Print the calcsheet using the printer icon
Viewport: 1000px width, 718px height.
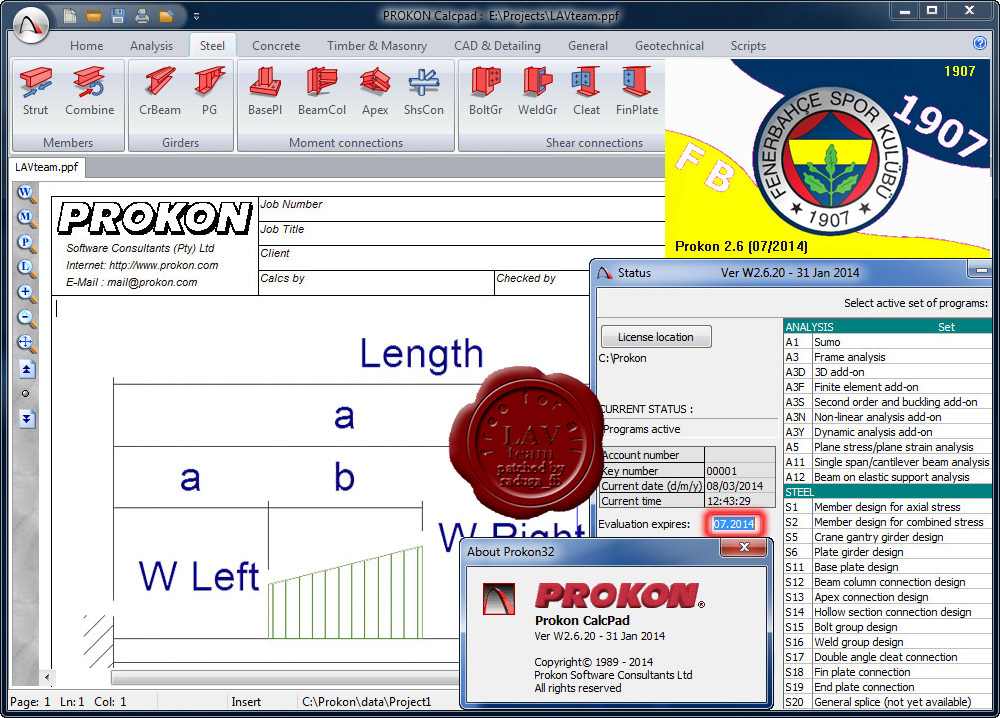[x=142, y=15]
